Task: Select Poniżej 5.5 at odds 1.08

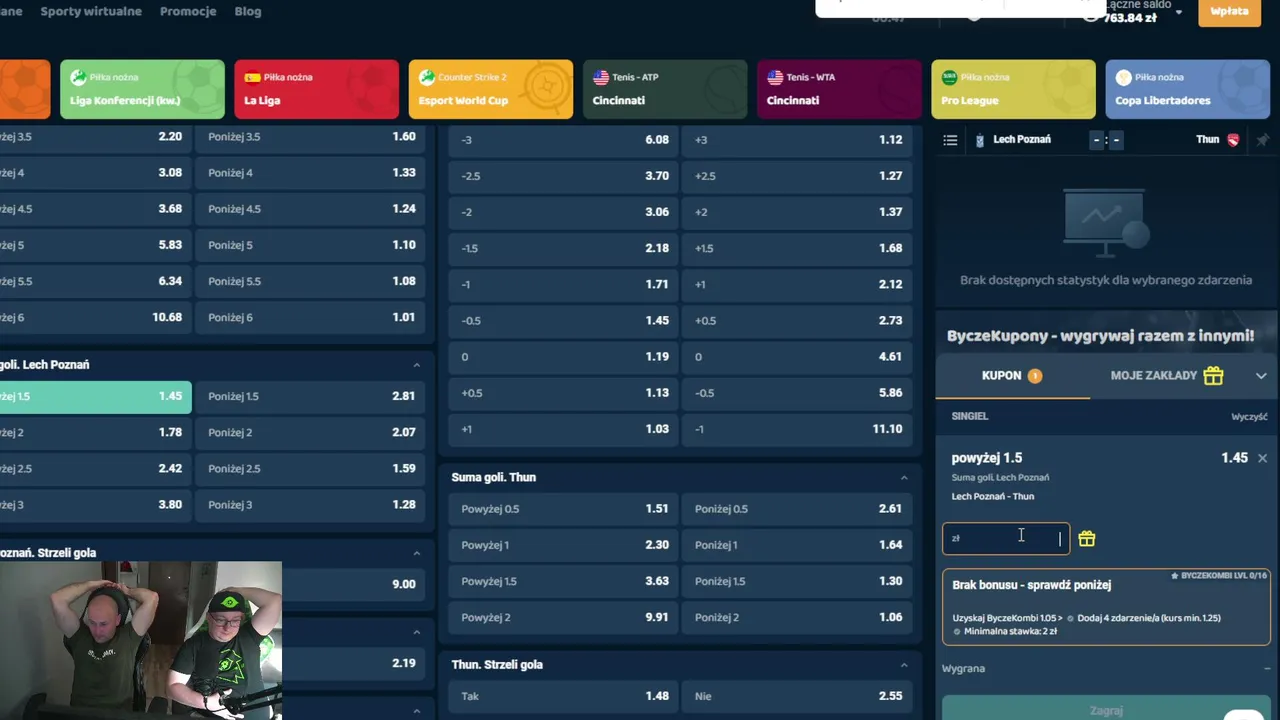Action: coord(310,282)
